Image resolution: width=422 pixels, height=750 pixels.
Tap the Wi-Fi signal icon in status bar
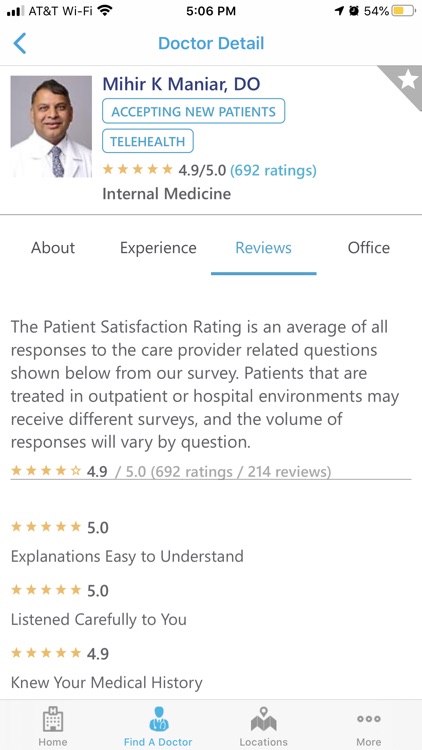coord(104,11)
